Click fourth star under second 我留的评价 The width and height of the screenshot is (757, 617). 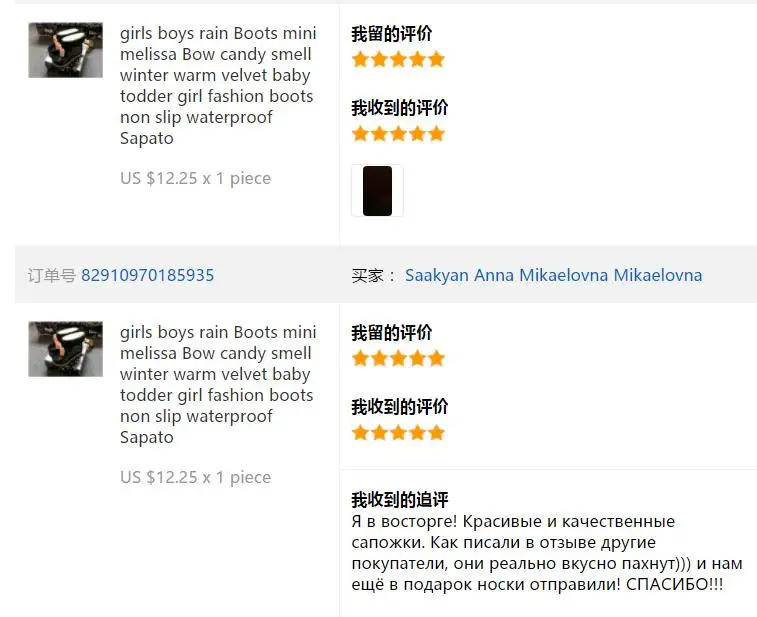(417, 359)
